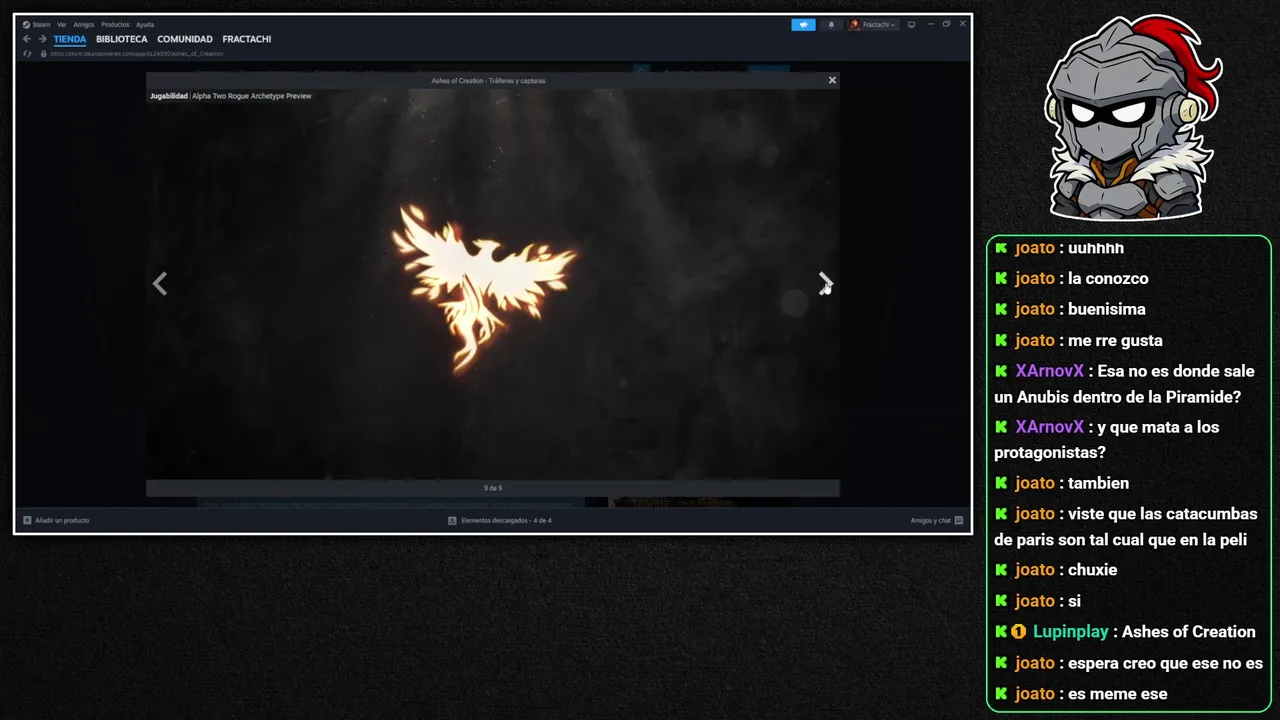Click the friends chat icon at bottom right

click(x=959, y=520)
